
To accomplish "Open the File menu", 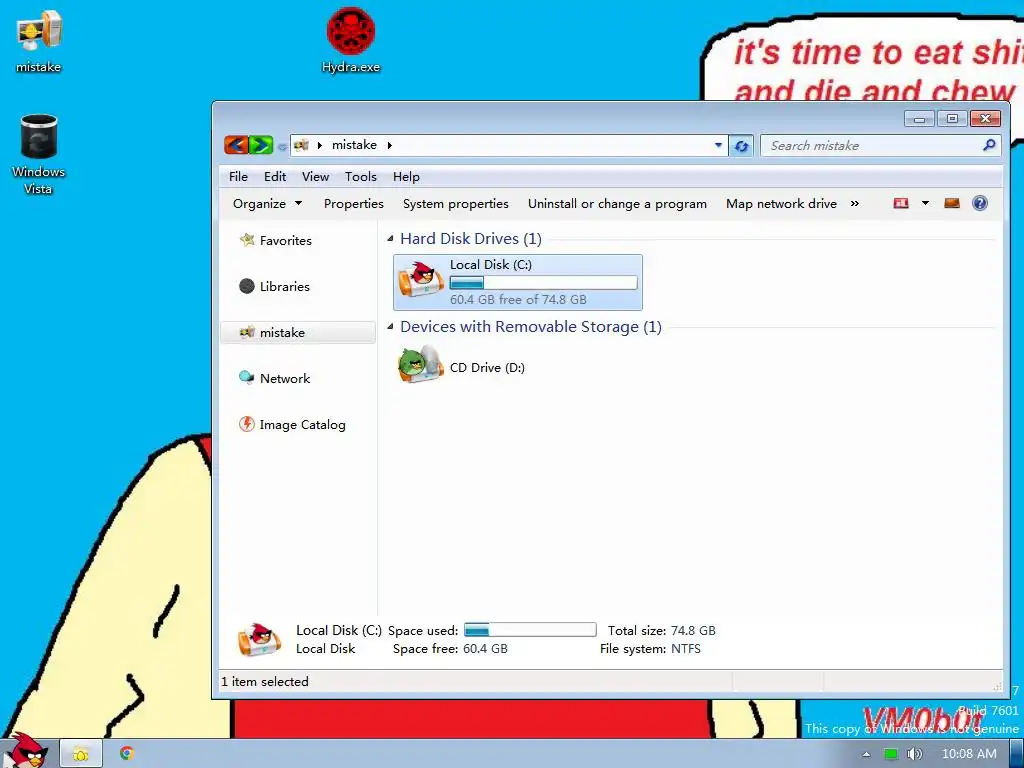I will (x=238, y=176).
